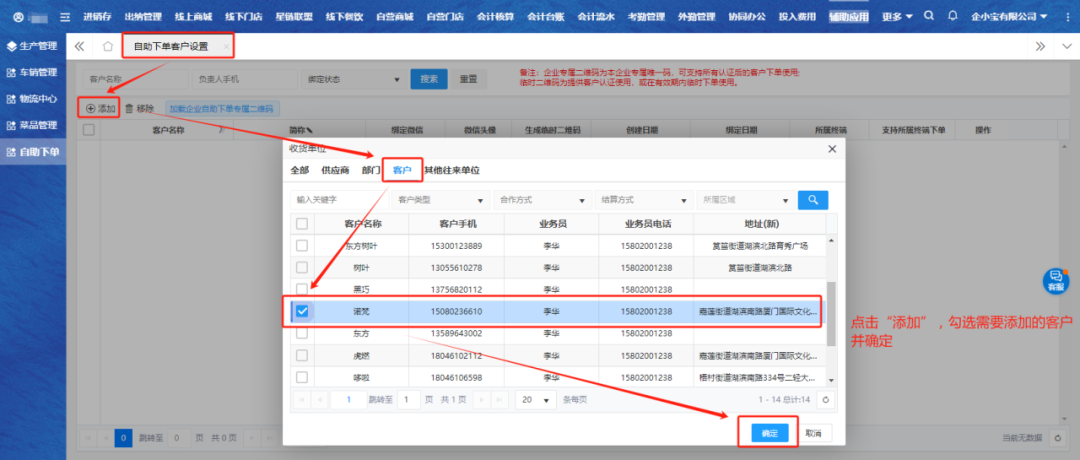Click the top bar search magnifier icon
The image size is (1080, 460).
coord(929,17)
